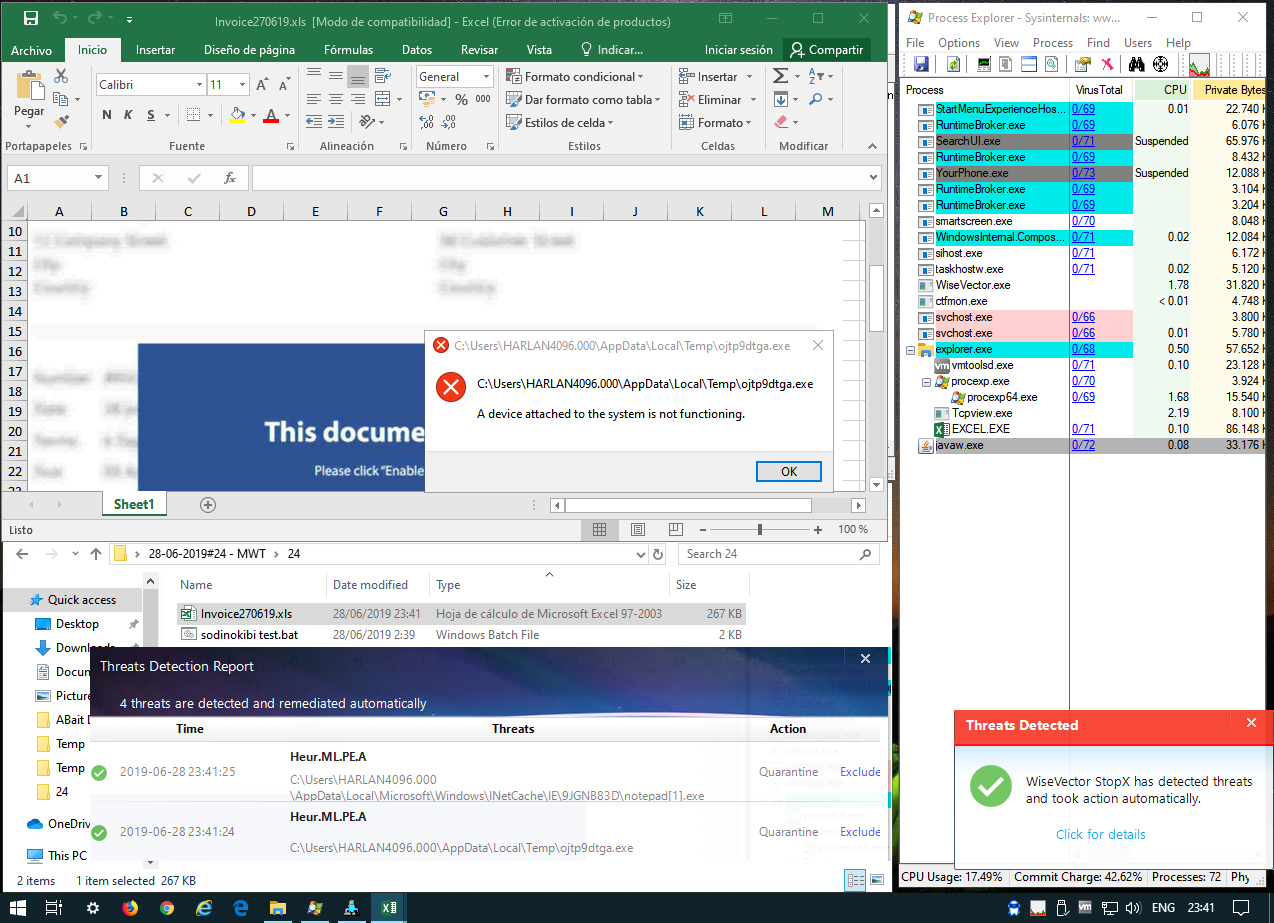Screen dimensions: 1274x923
Task: Click the percent style icon in Número
Action: pyautogui.click(x=461, y=99)
